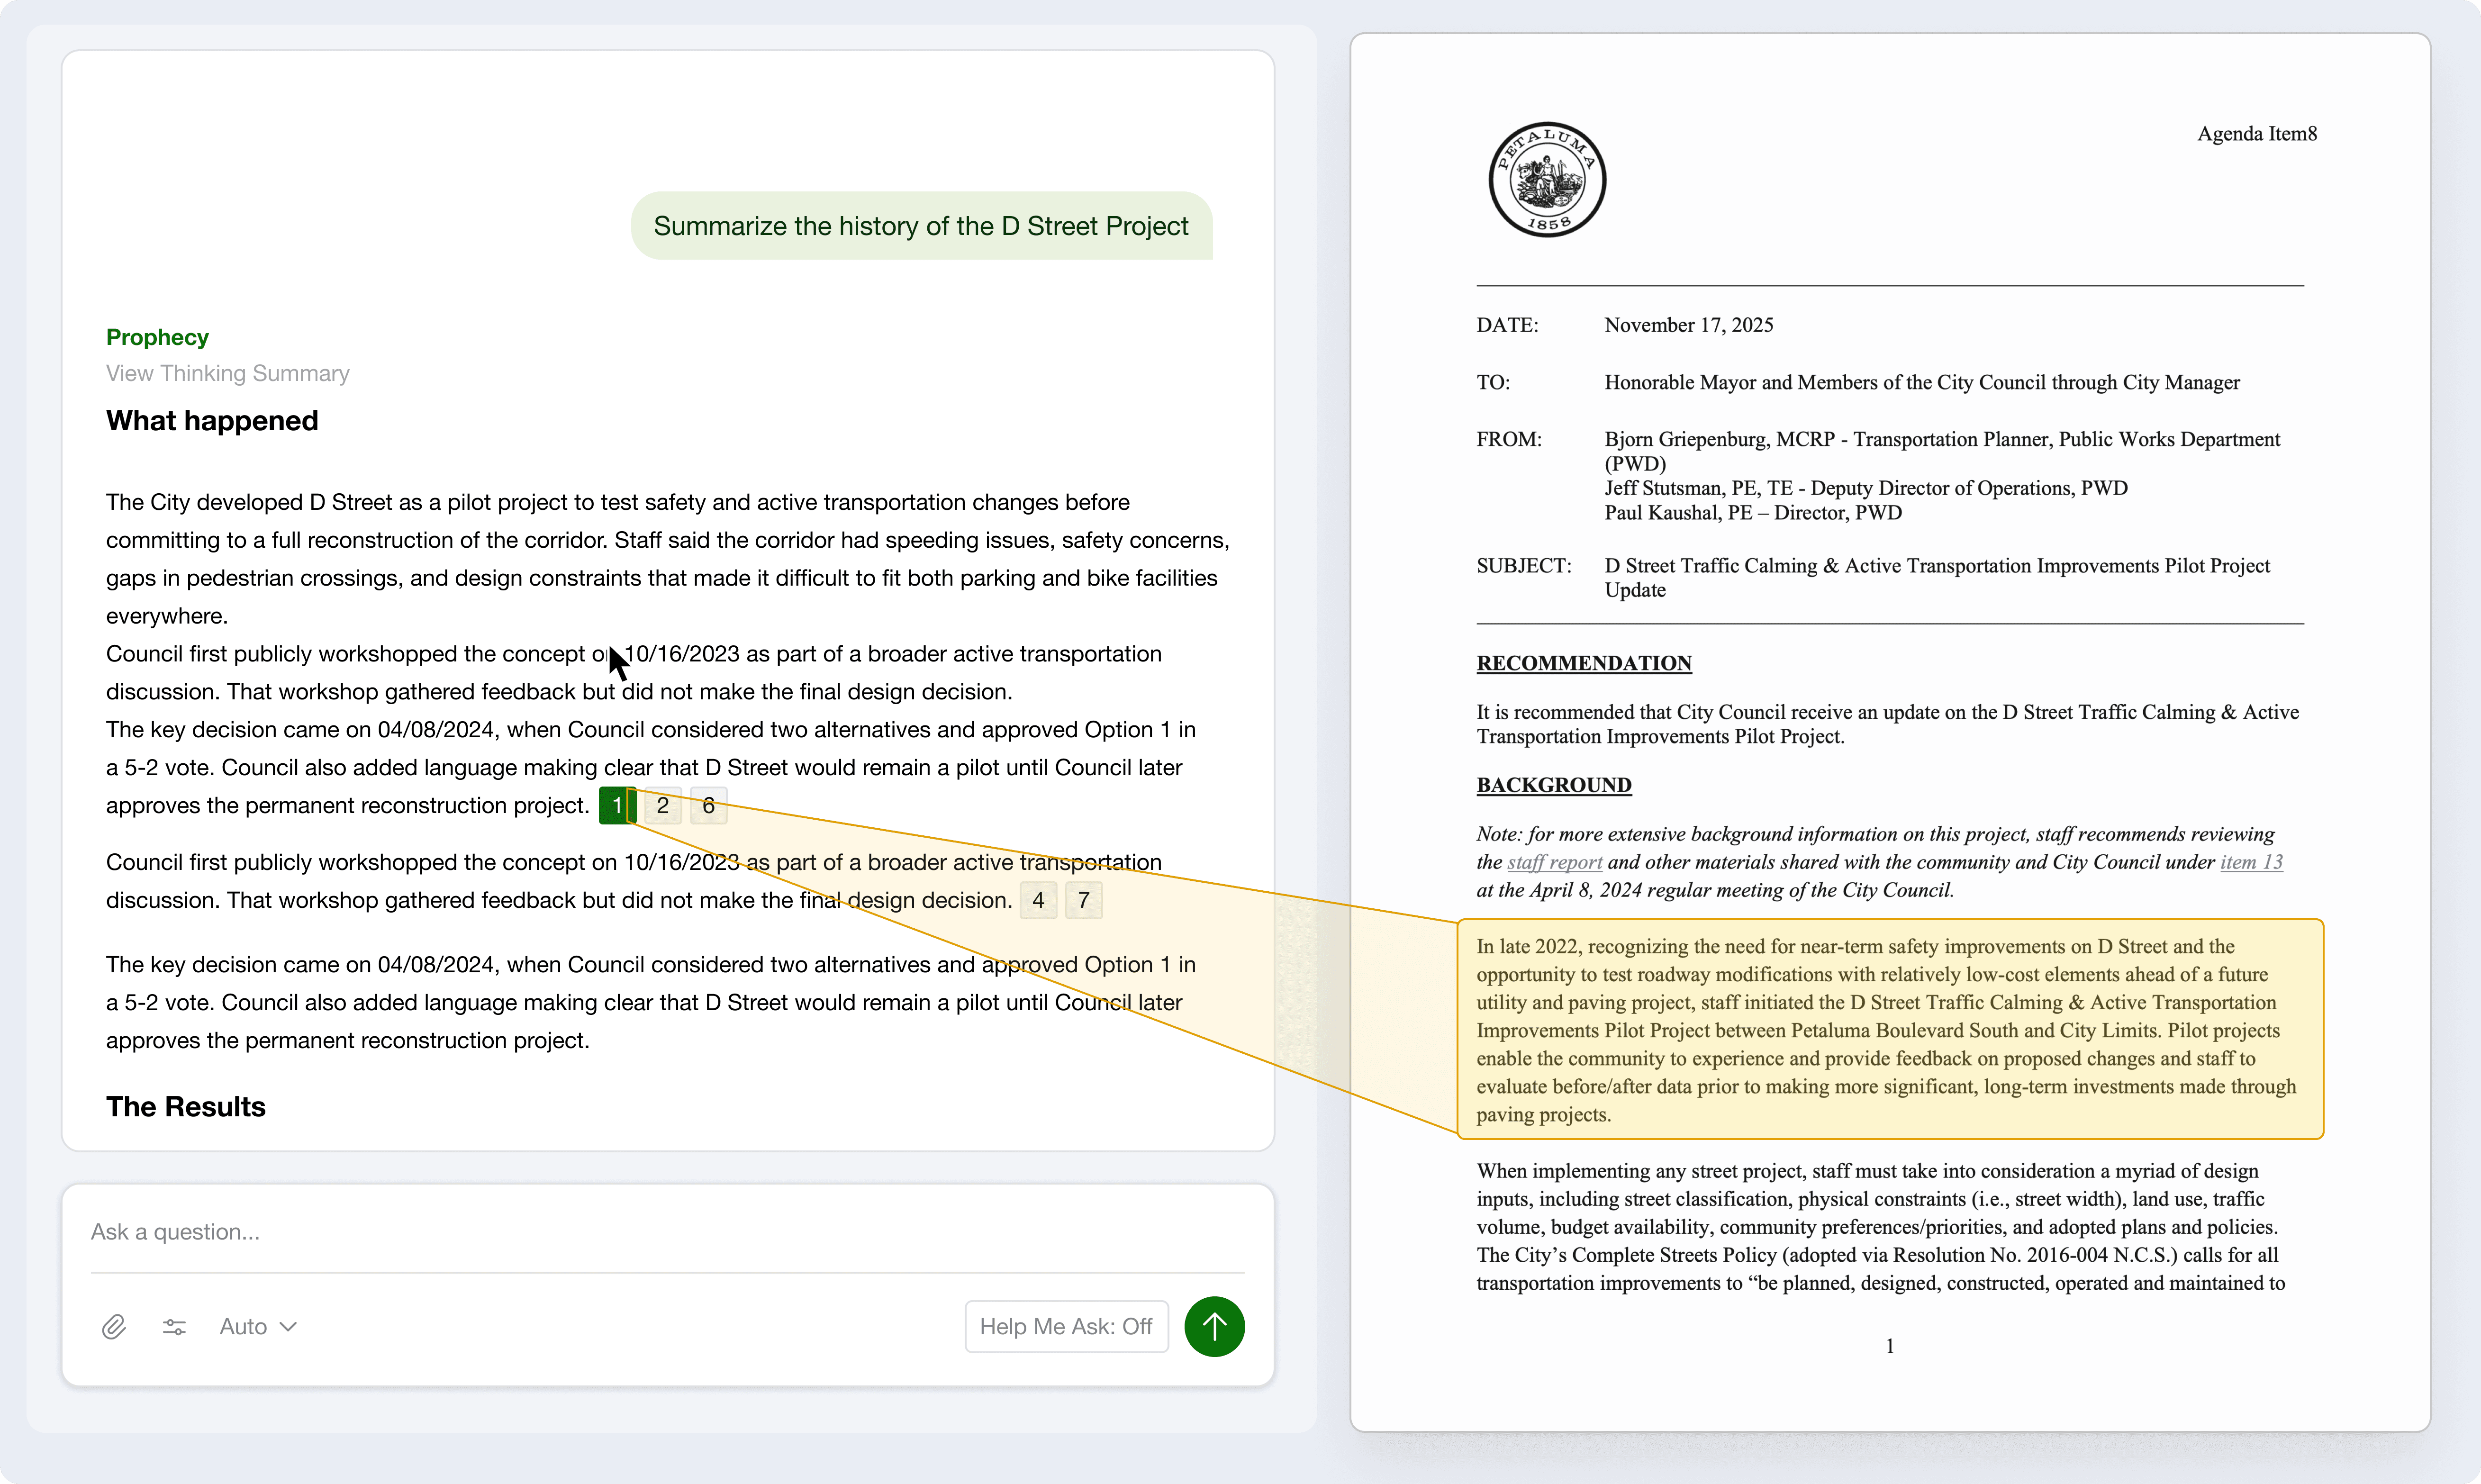
Task: Open citation badge number 6
Action: [708, 806]
